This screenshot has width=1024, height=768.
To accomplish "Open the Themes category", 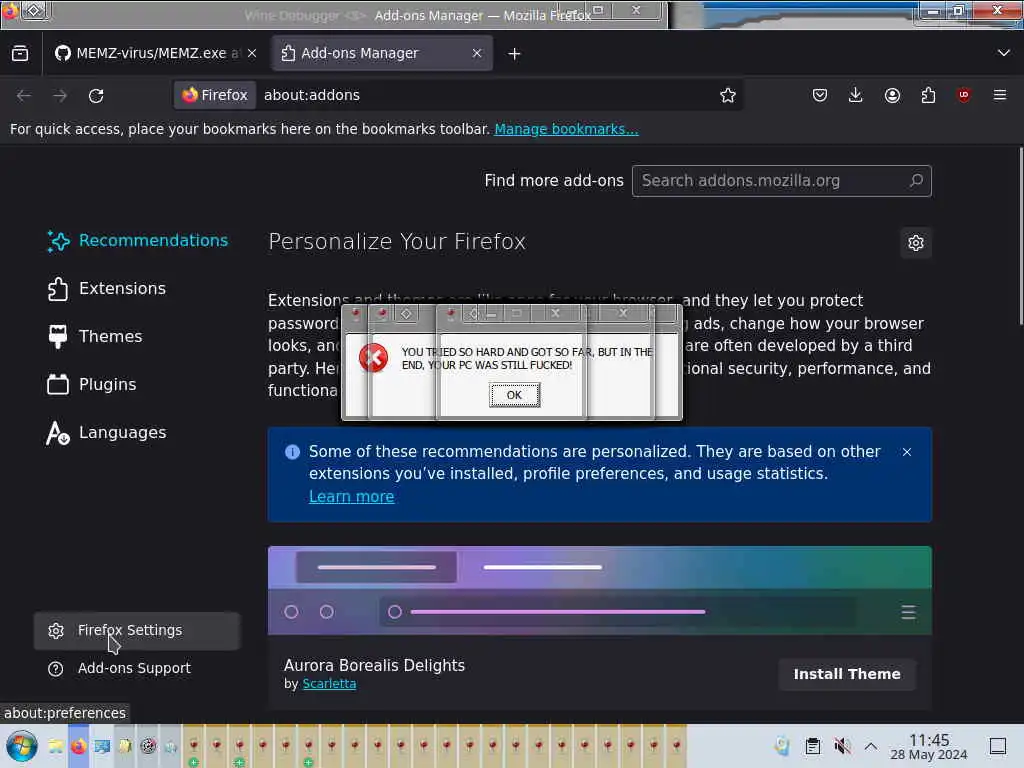I will pyautogui.click(x=95, y=336).
